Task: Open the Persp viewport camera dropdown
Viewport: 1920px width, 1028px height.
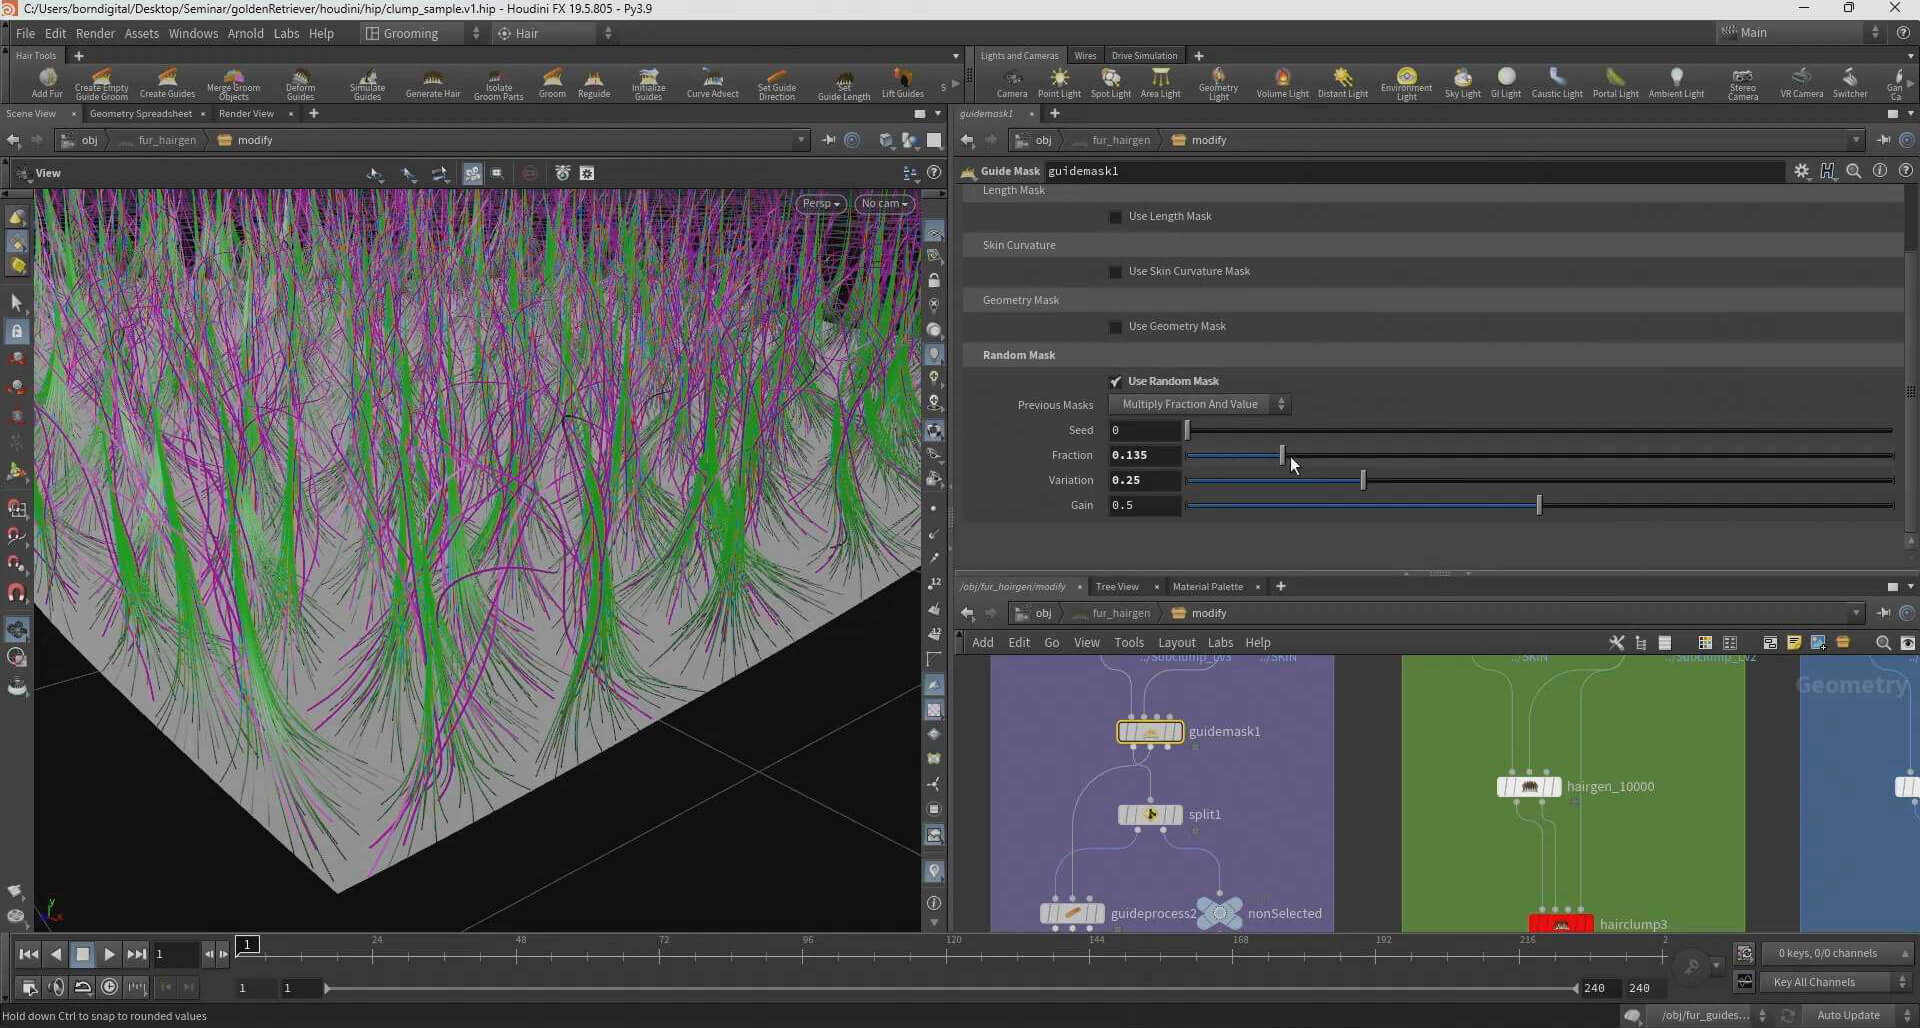Action: tap(821, 204)
